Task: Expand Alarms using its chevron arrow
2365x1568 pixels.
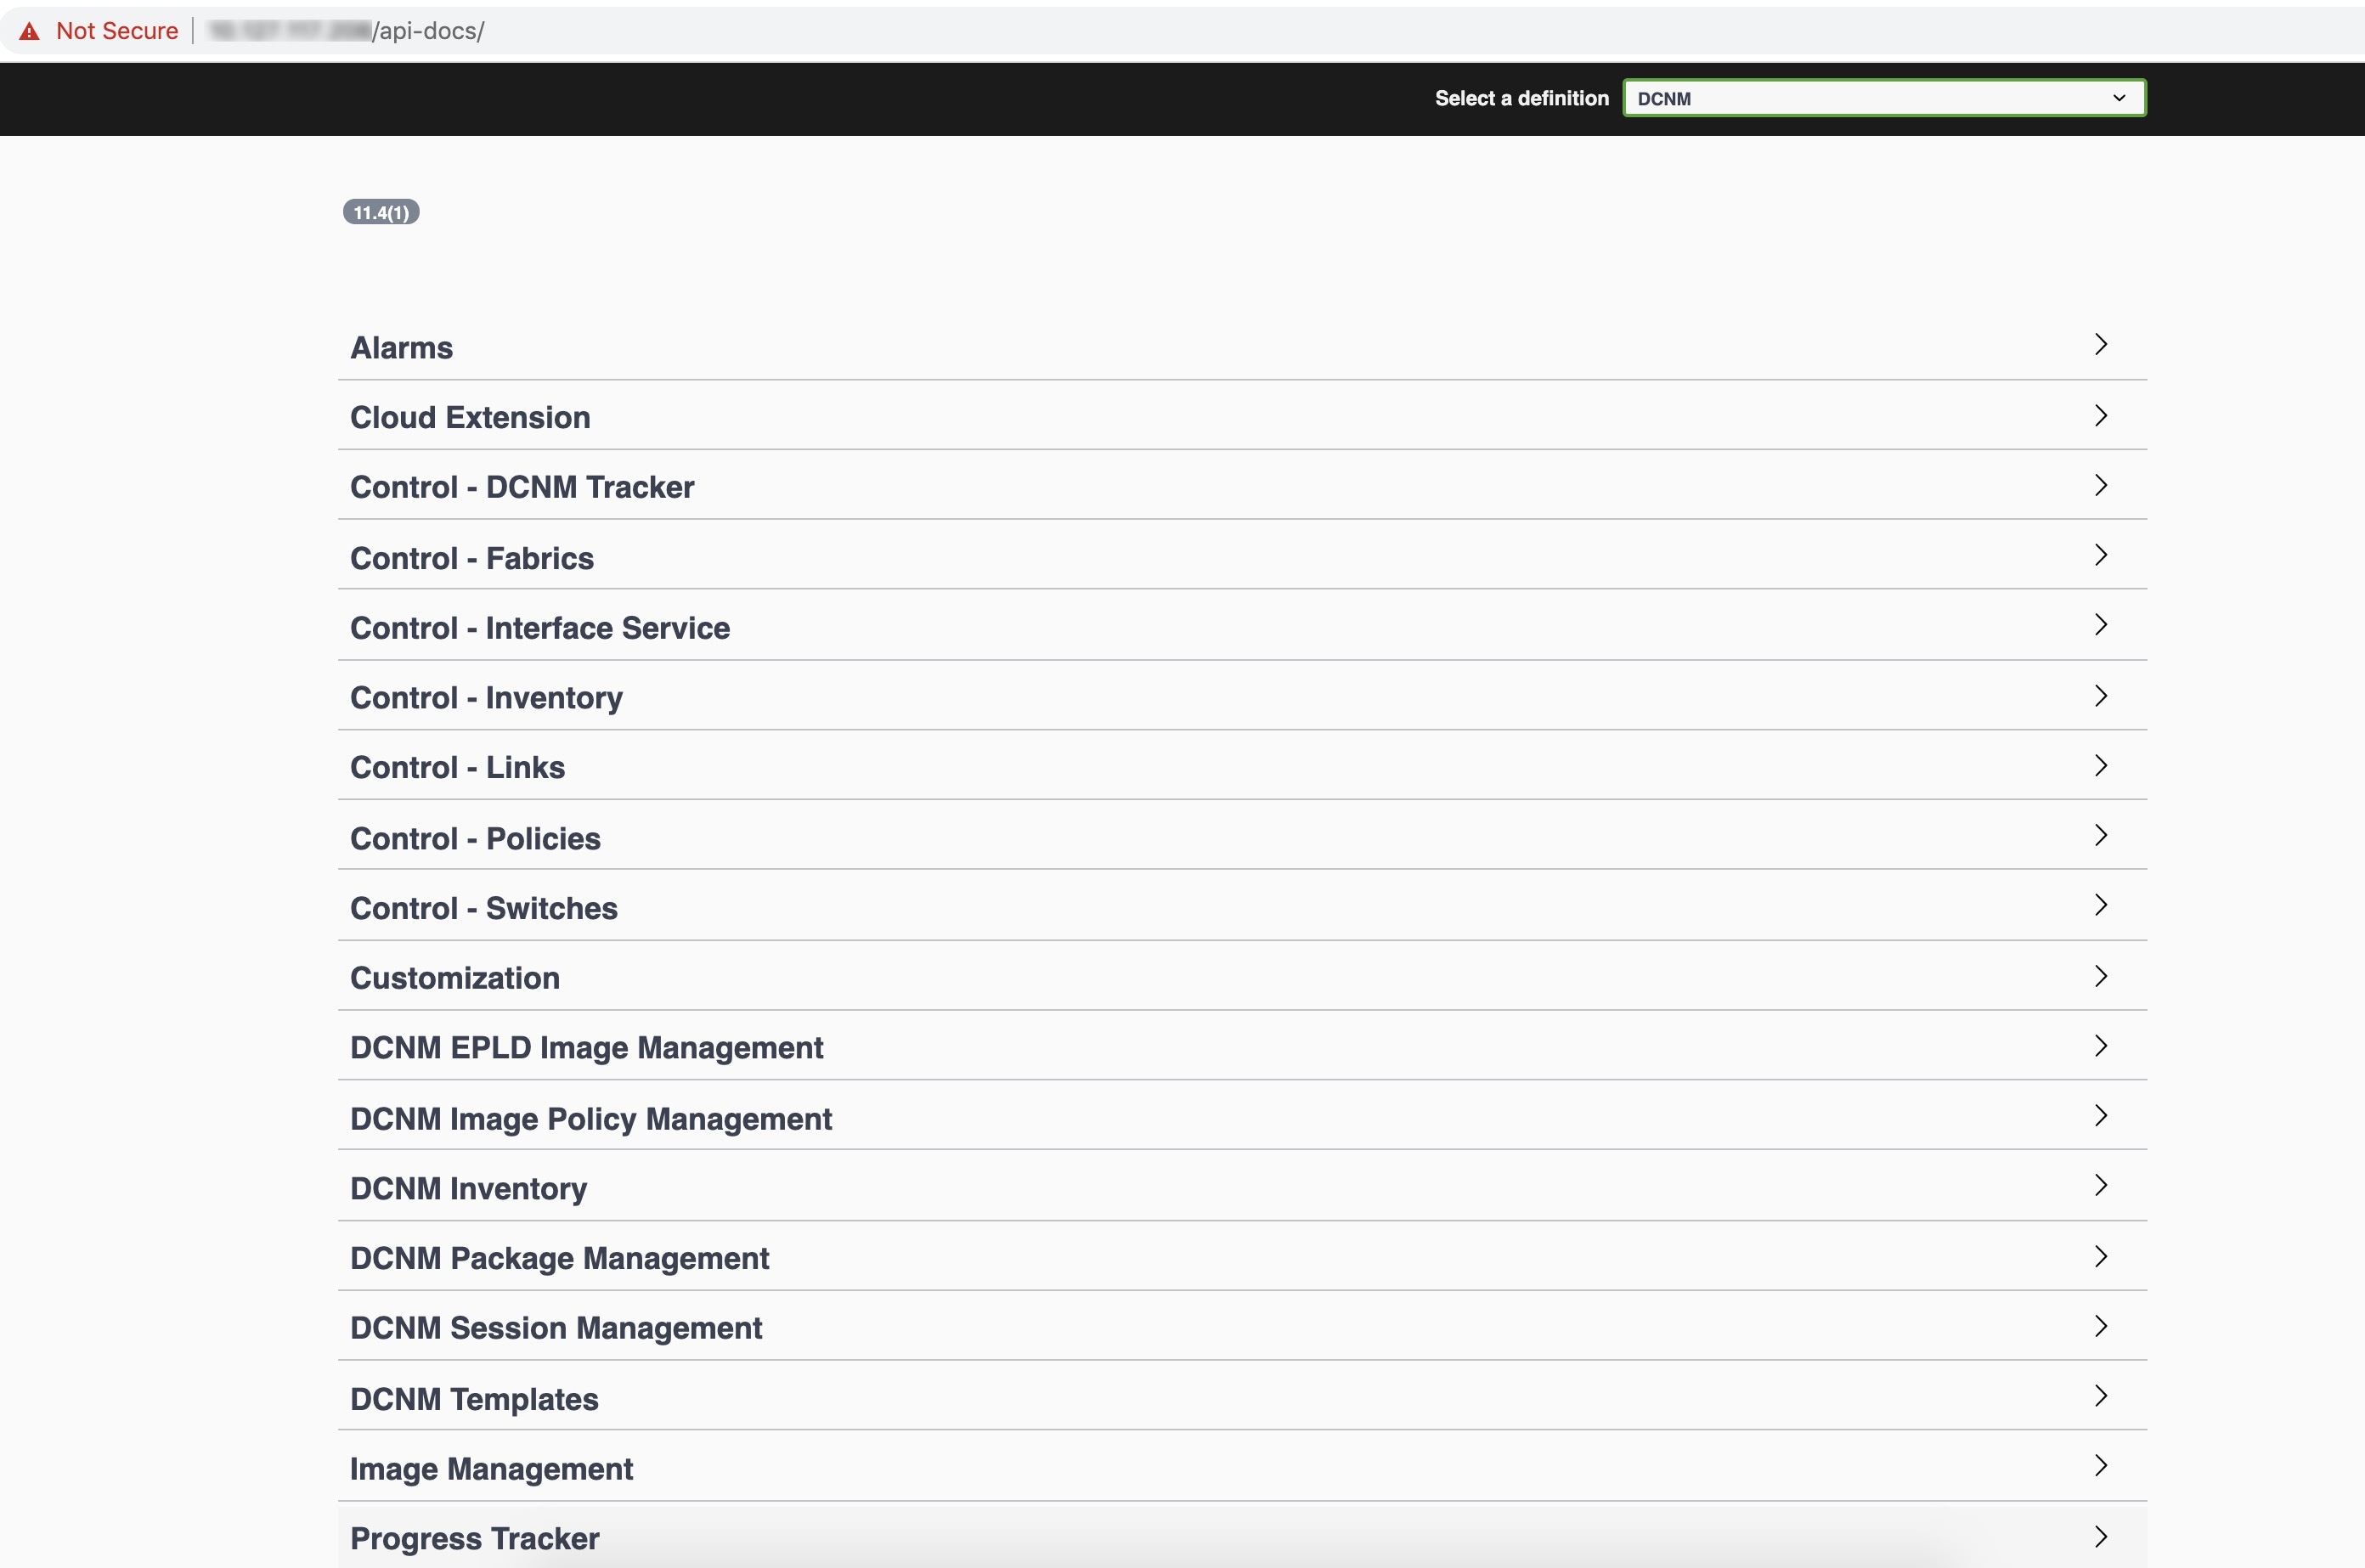Action: click(2101, 344)
